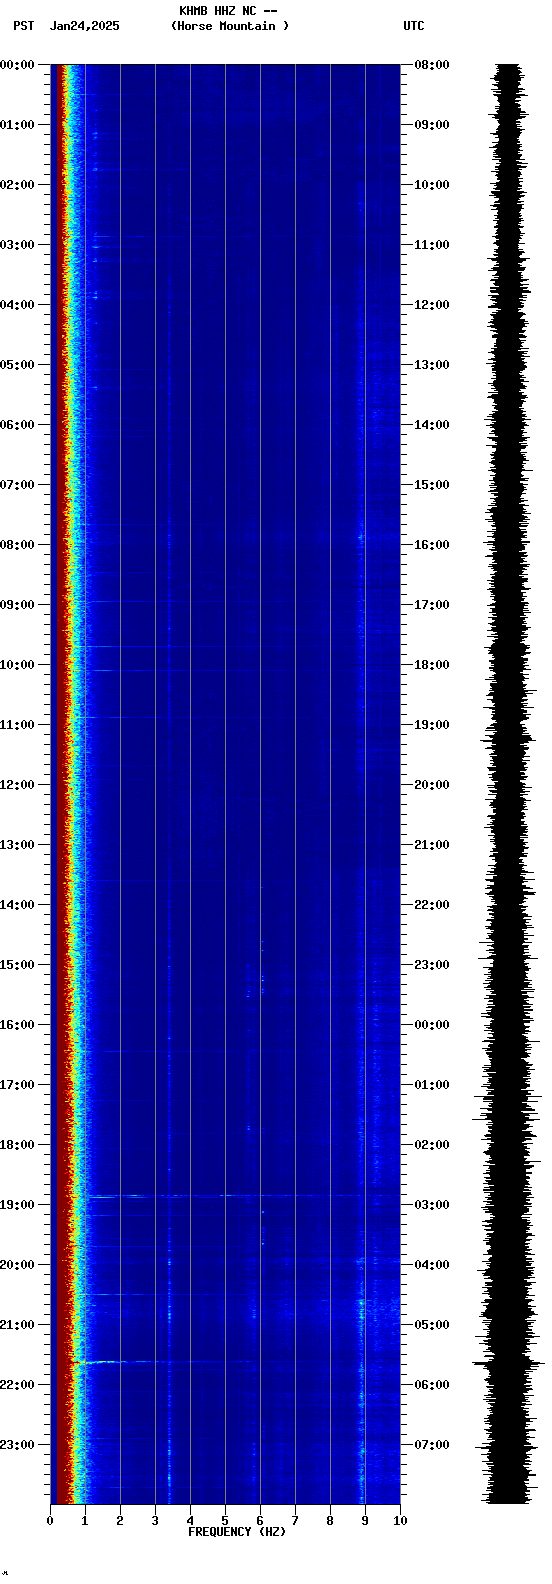Click the '13:00' UTC axis label
This screenshot has height=1584, width=552.
tap(432, 365)
